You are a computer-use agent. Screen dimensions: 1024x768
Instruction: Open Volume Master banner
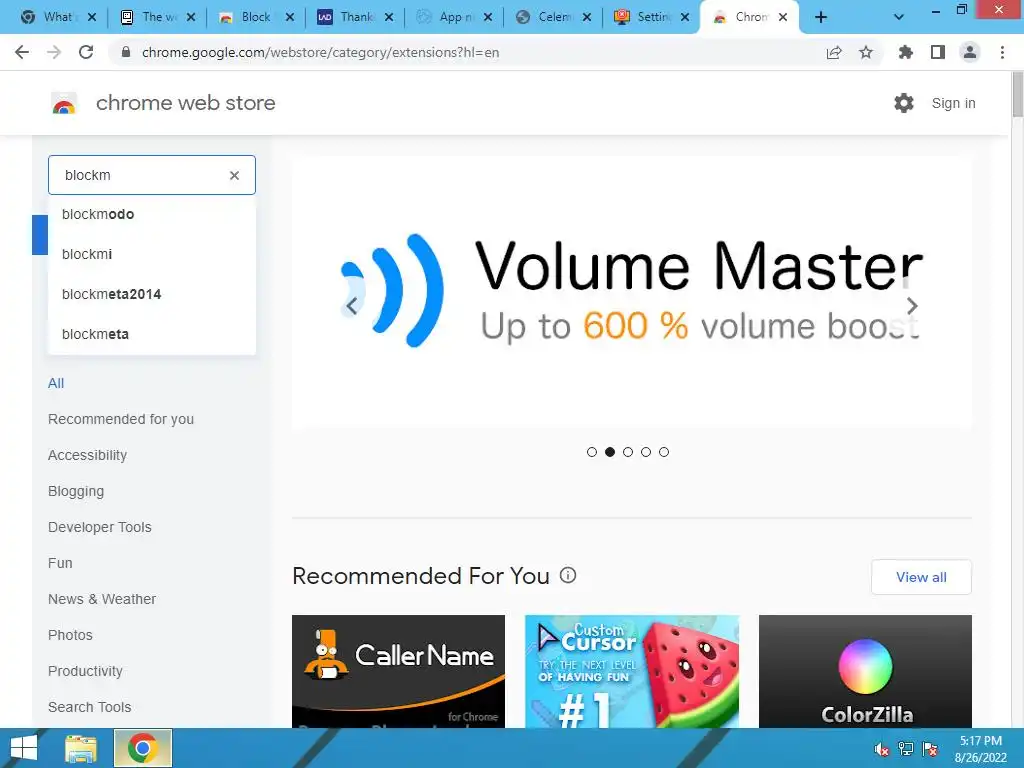point(632,291)
